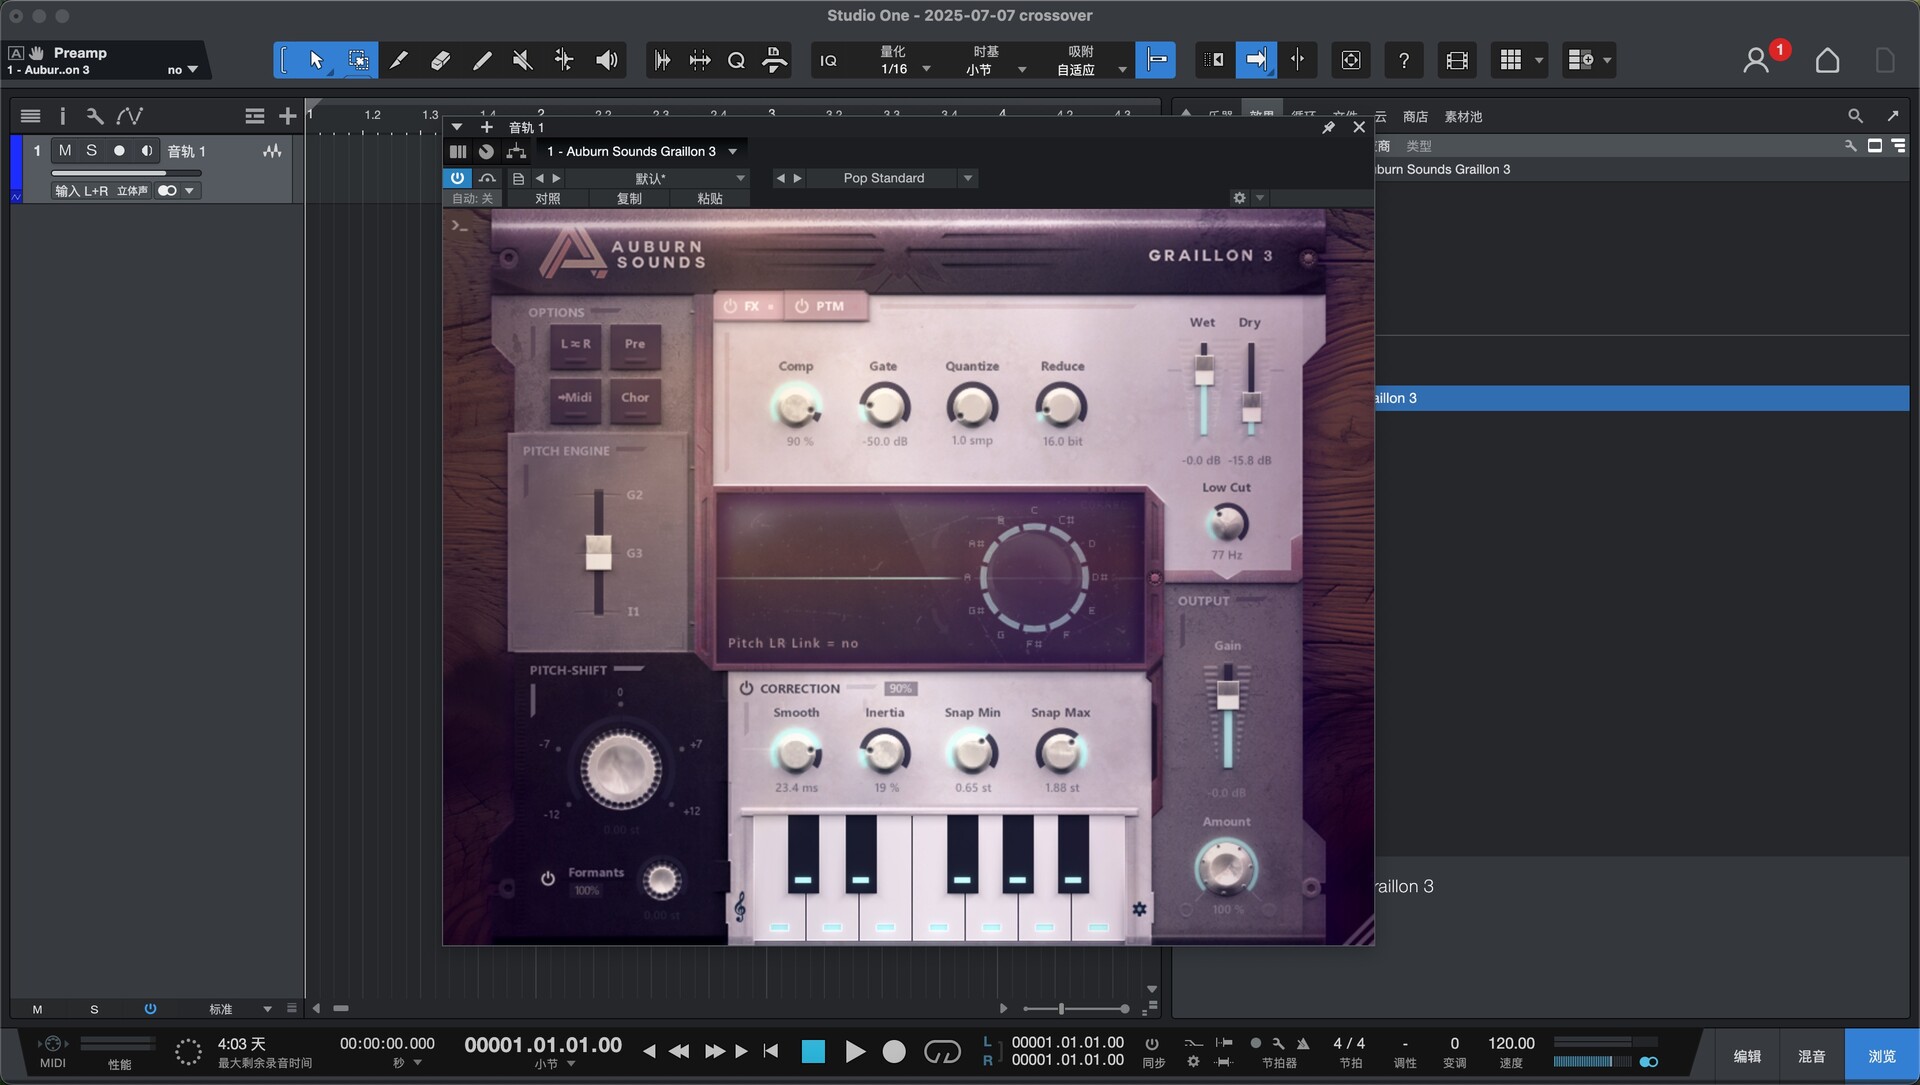Toggle the plugin power bypass button

click(457, 178)
